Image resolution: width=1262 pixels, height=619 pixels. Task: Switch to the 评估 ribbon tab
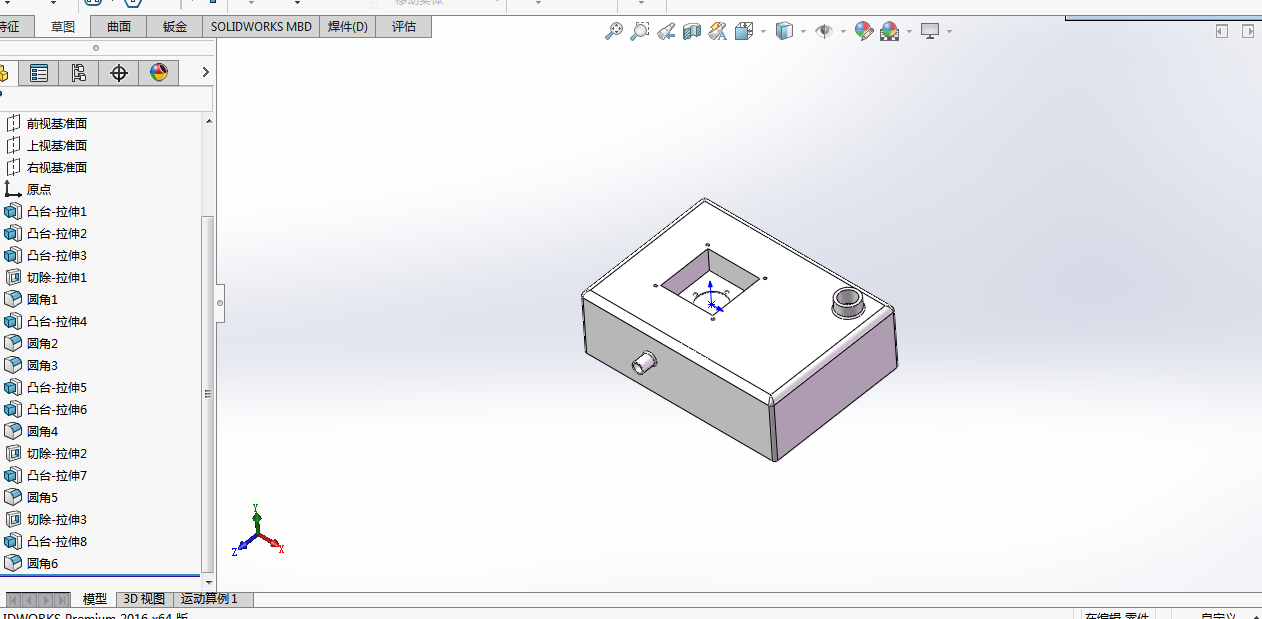404,27
